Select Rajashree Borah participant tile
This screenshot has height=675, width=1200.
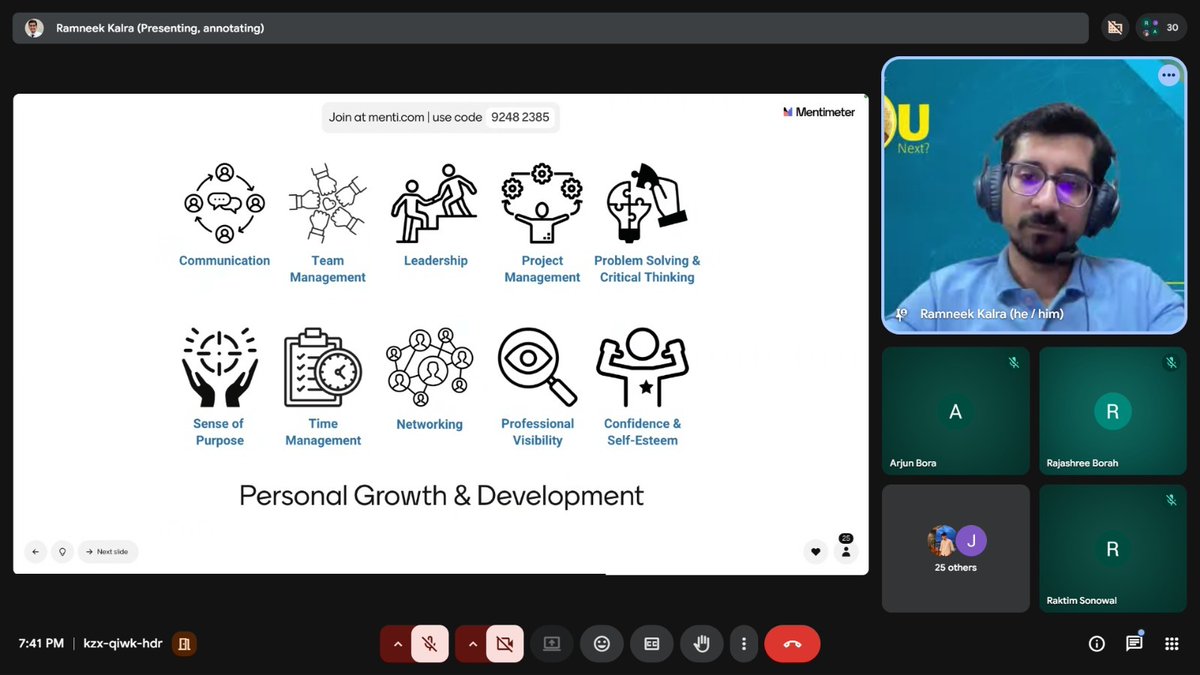[x=1113, y=410]
